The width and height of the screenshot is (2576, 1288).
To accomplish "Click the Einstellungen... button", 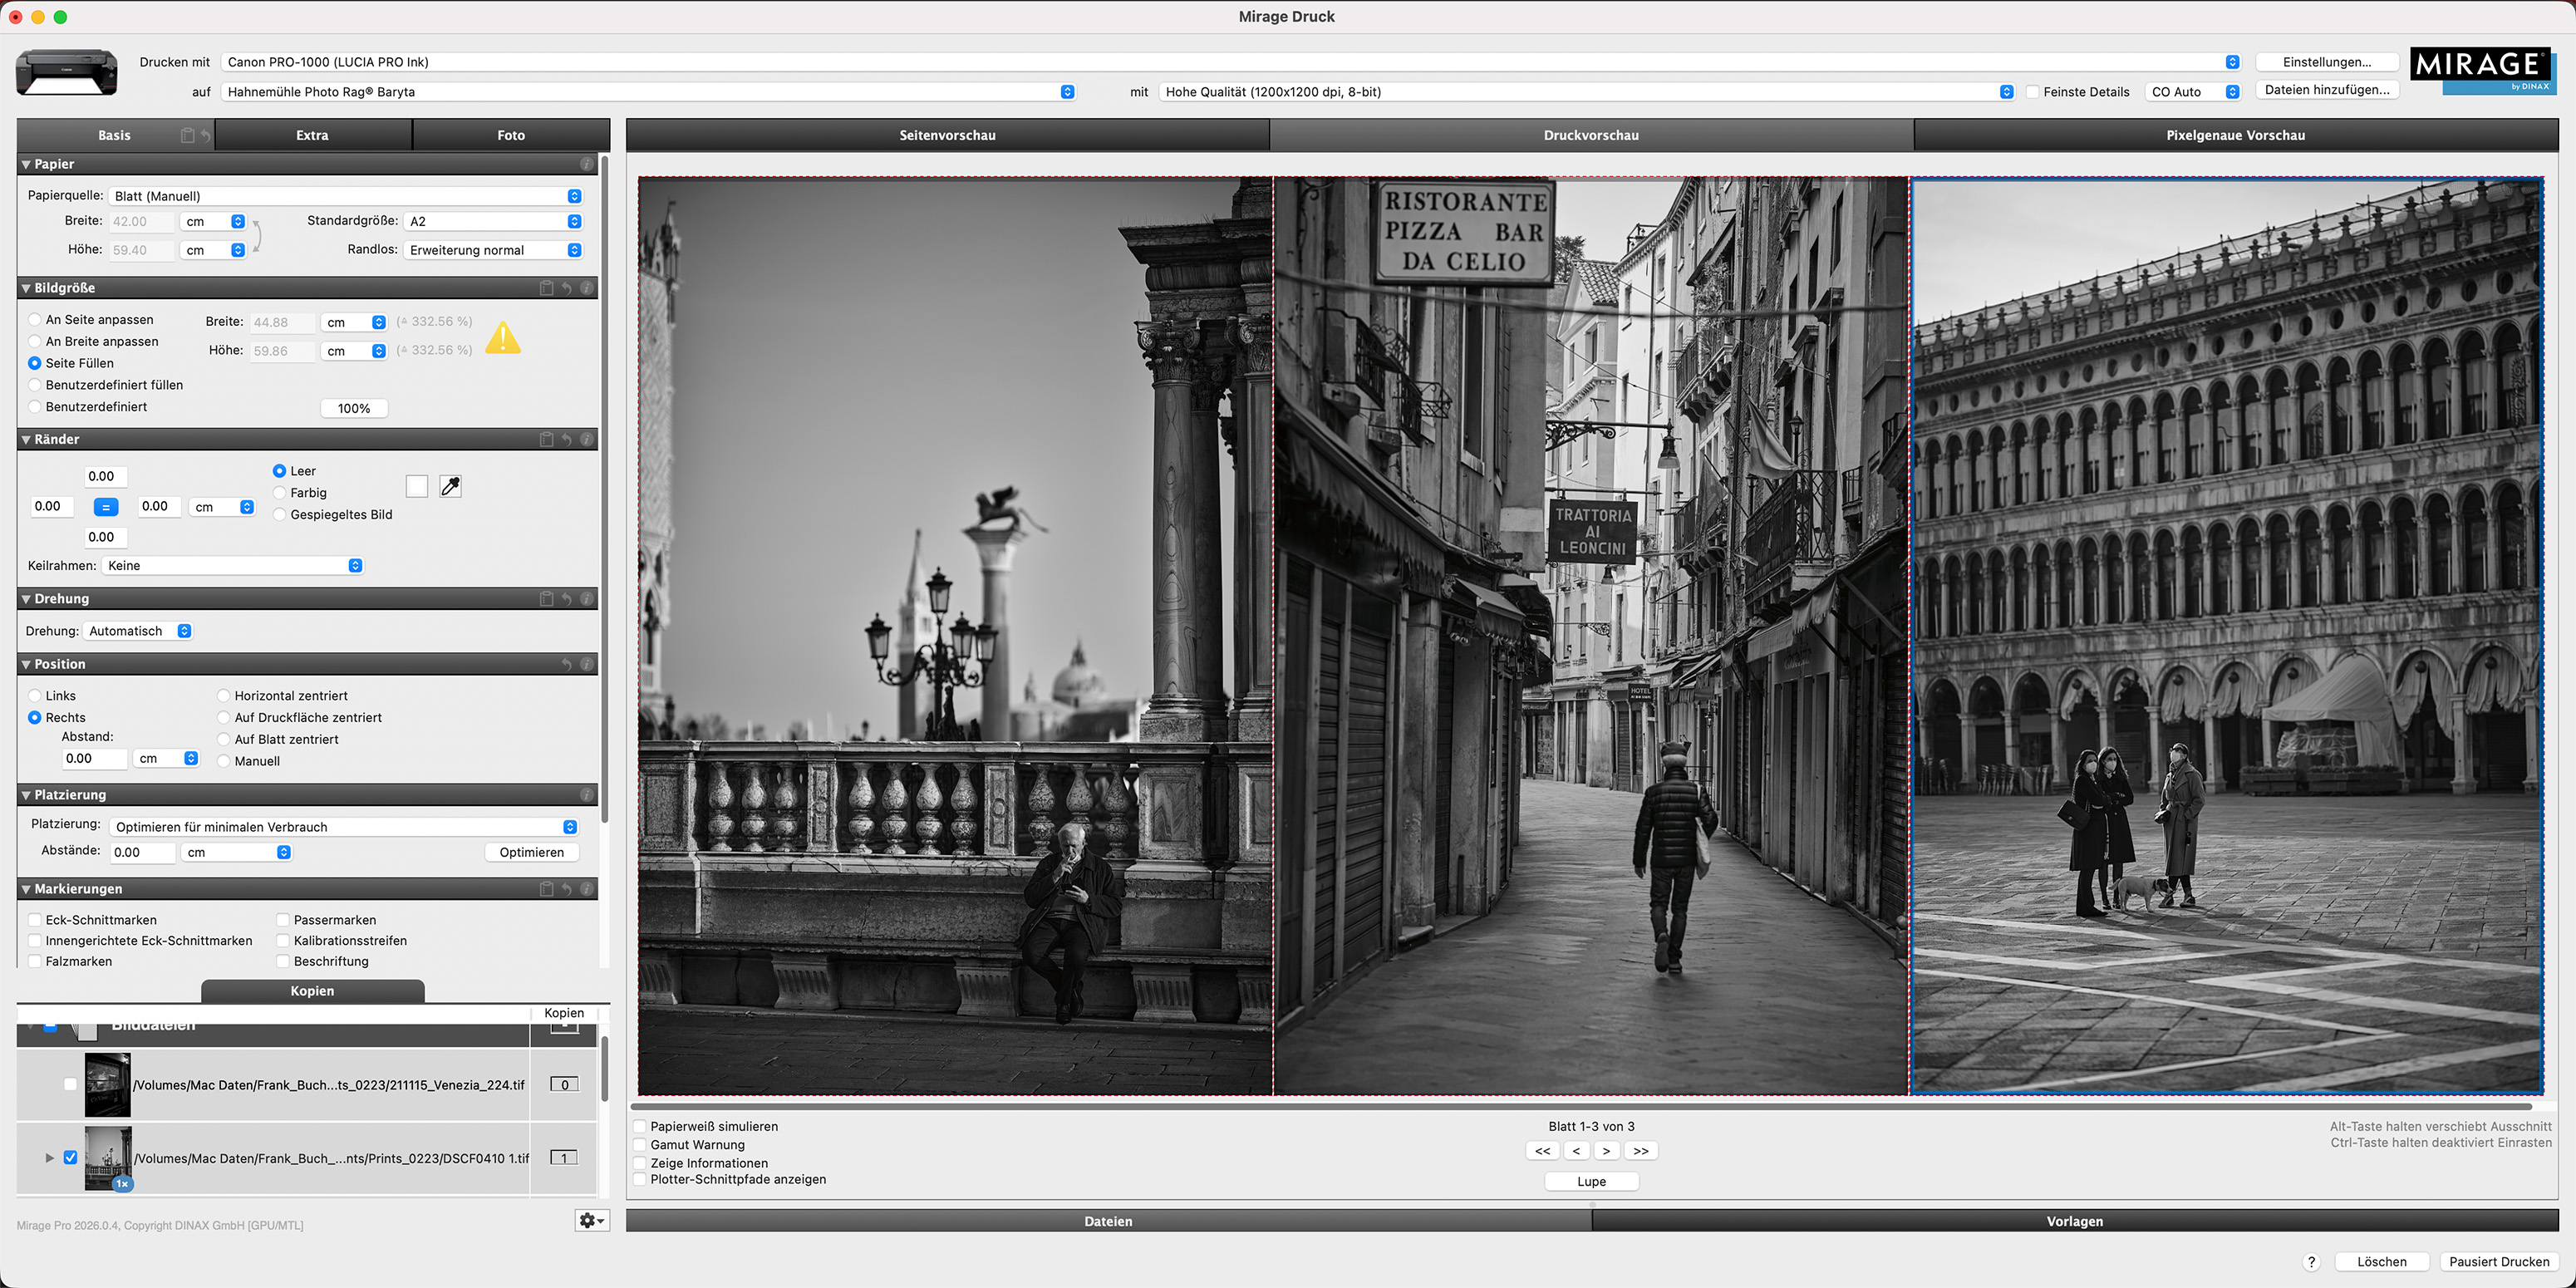I will (2326, 62).
